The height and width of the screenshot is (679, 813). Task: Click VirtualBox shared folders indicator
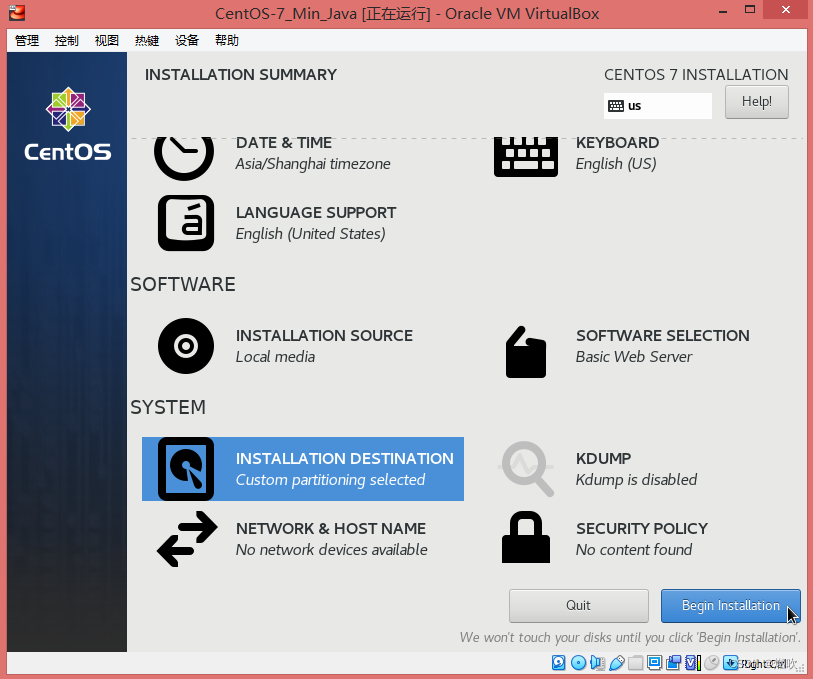636,662
